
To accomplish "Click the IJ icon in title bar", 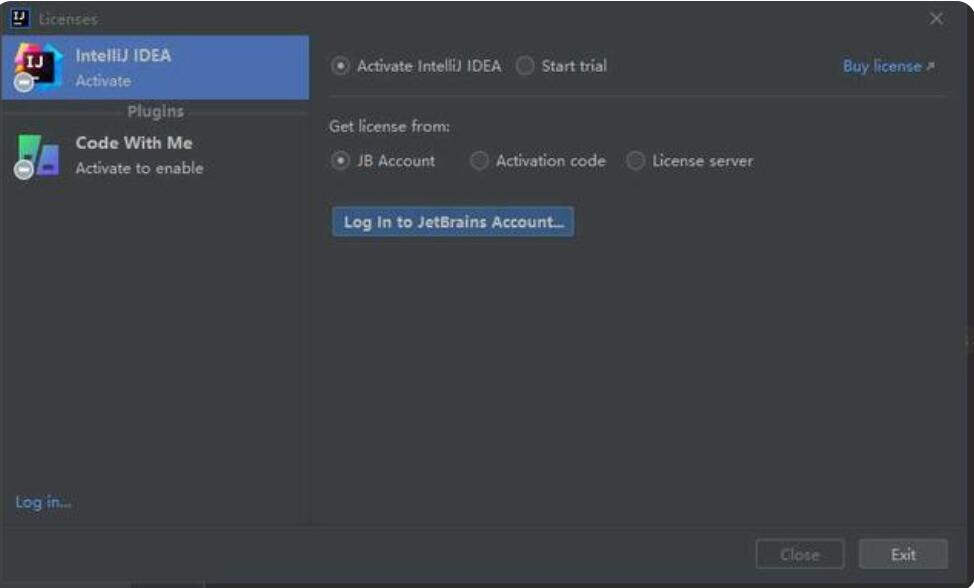I will (20, 19).
